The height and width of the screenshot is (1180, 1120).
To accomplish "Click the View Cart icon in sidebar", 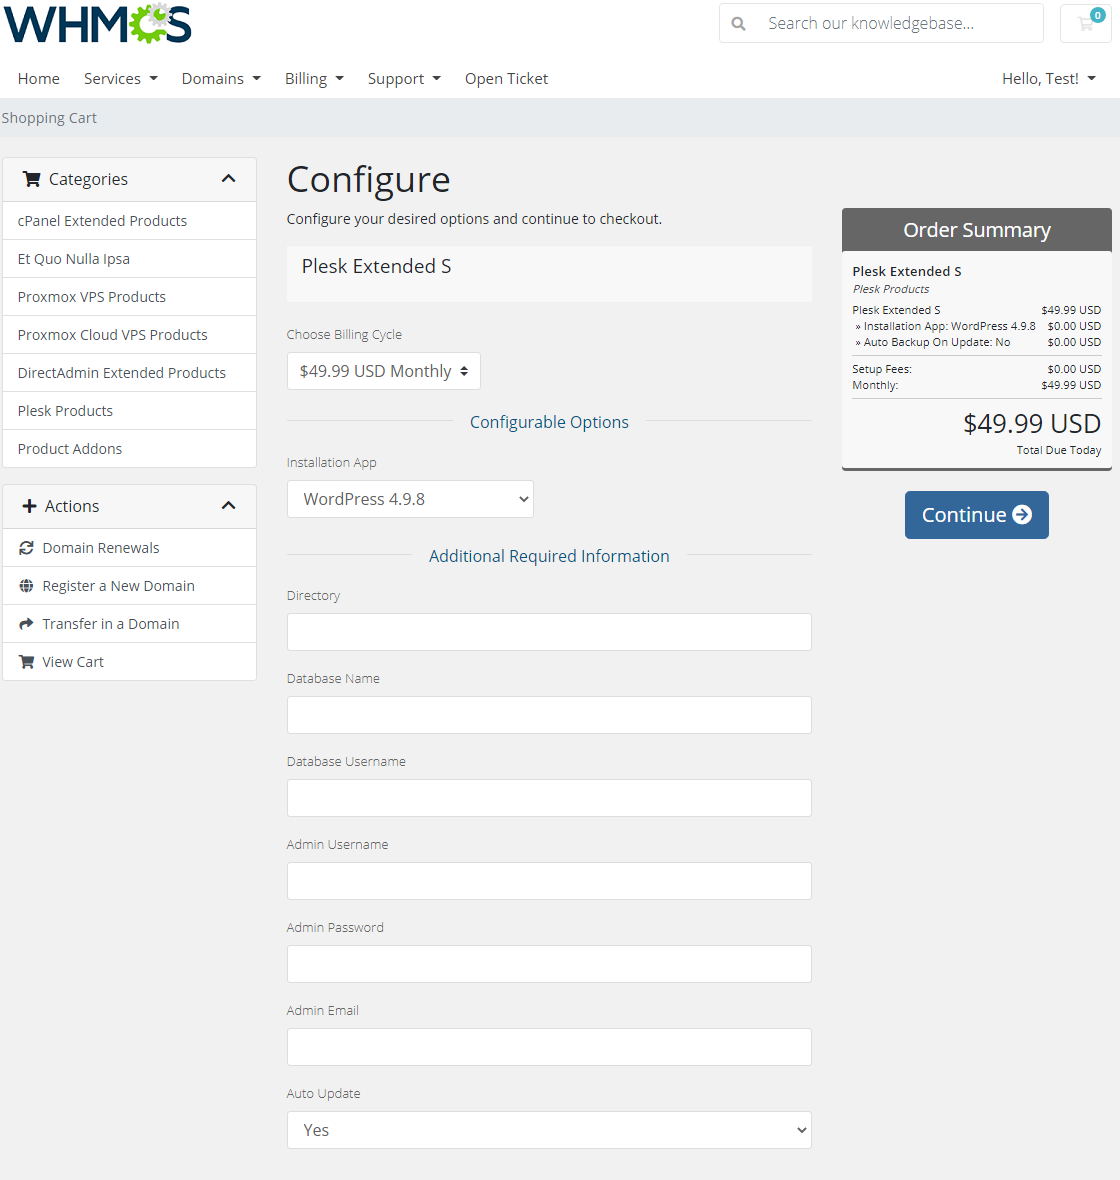I will [x=26, y=661].
